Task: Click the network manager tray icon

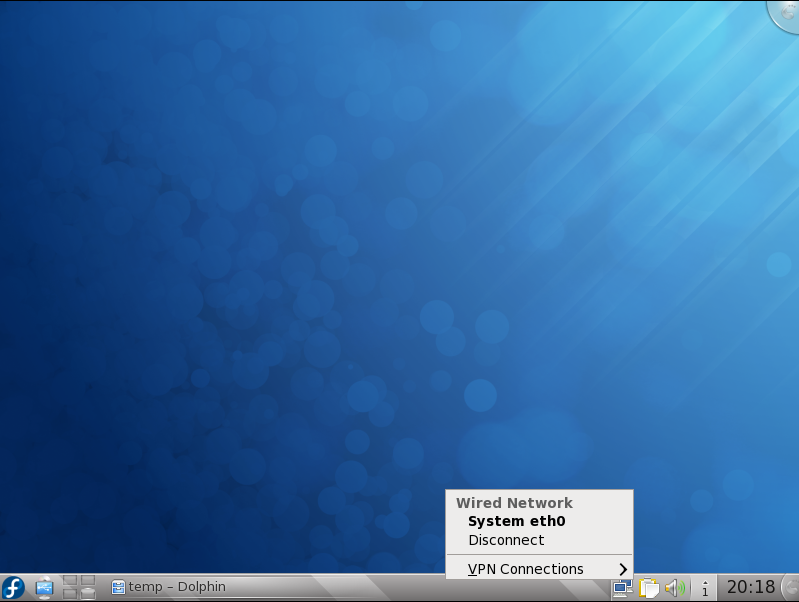Action: tap(623, 588)
